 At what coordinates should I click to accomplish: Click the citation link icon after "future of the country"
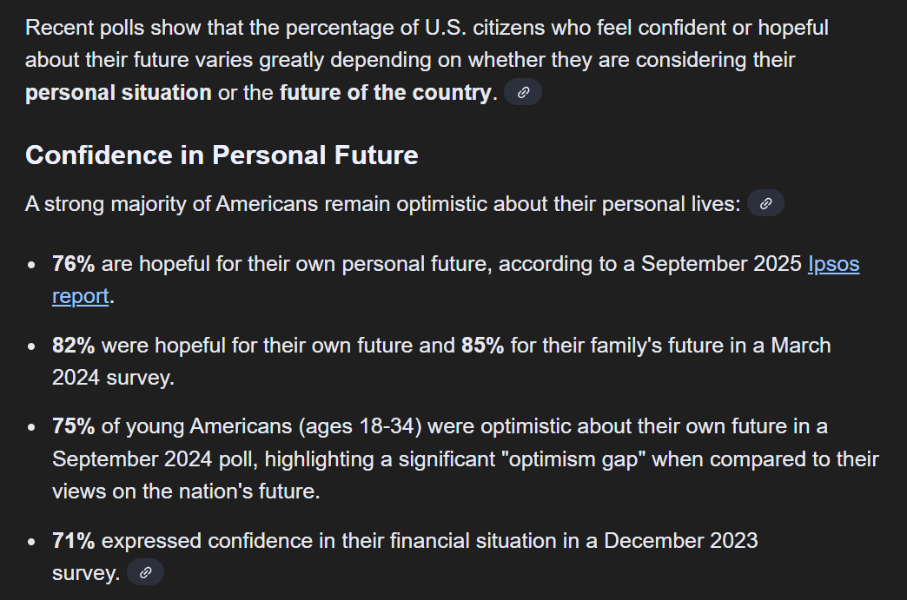(x=523, y=93)
